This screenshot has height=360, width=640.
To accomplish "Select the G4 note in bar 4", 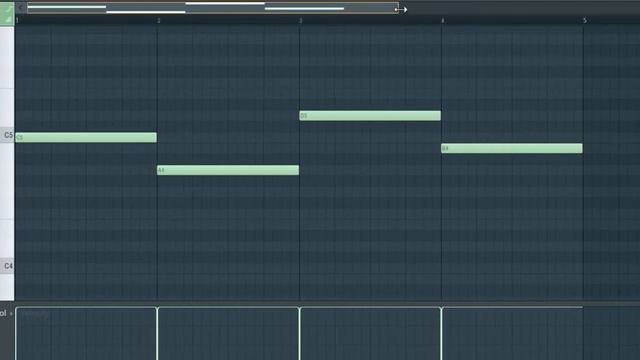I will click(512, 148).
